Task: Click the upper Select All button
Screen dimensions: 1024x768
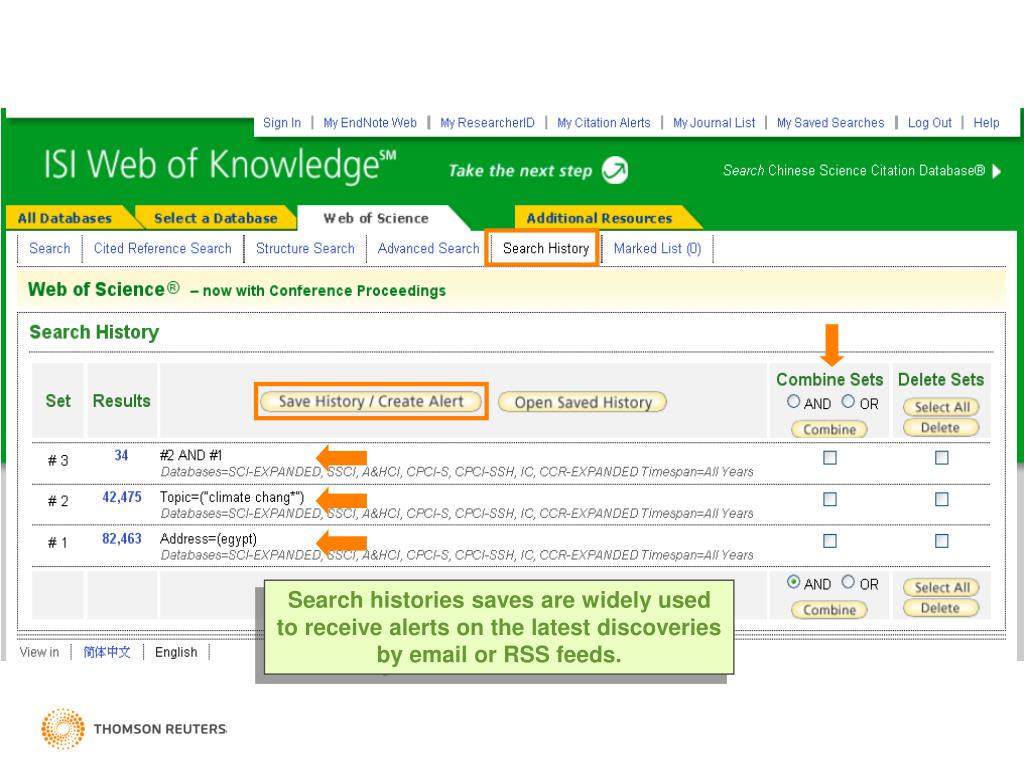Action: [941, 407]
